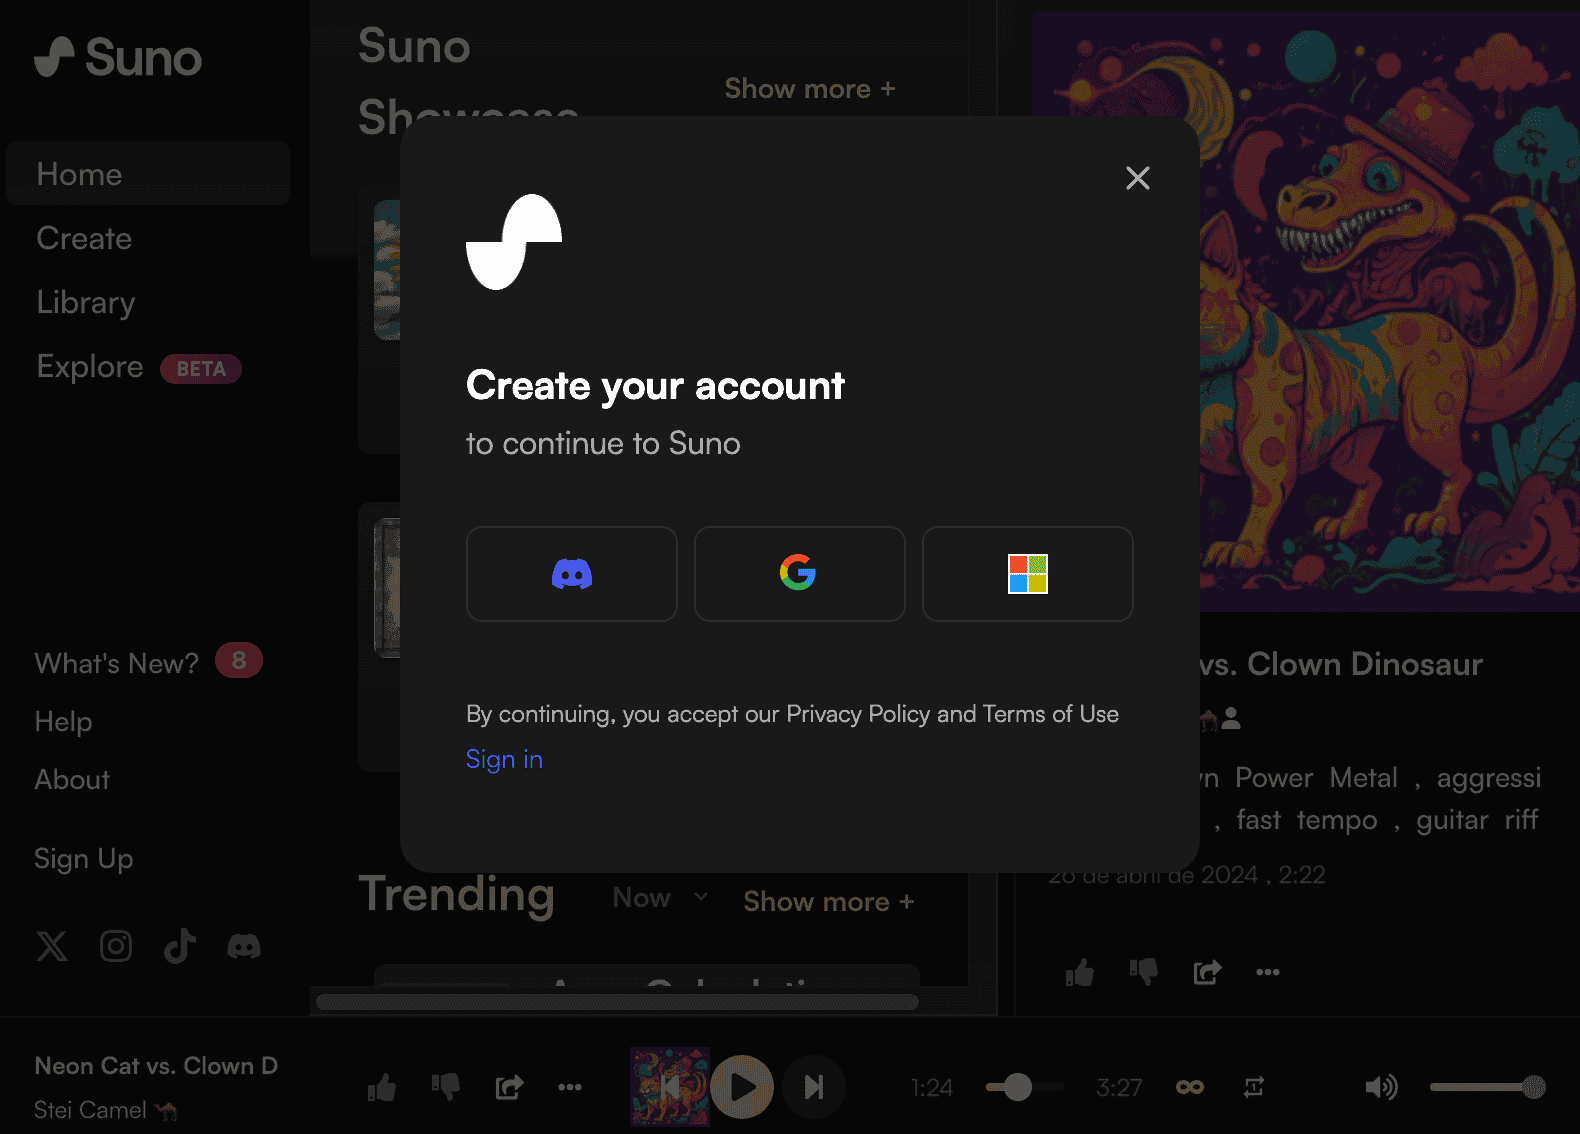Play the current song
1580x1134 pixels.
coord(742,1087)
